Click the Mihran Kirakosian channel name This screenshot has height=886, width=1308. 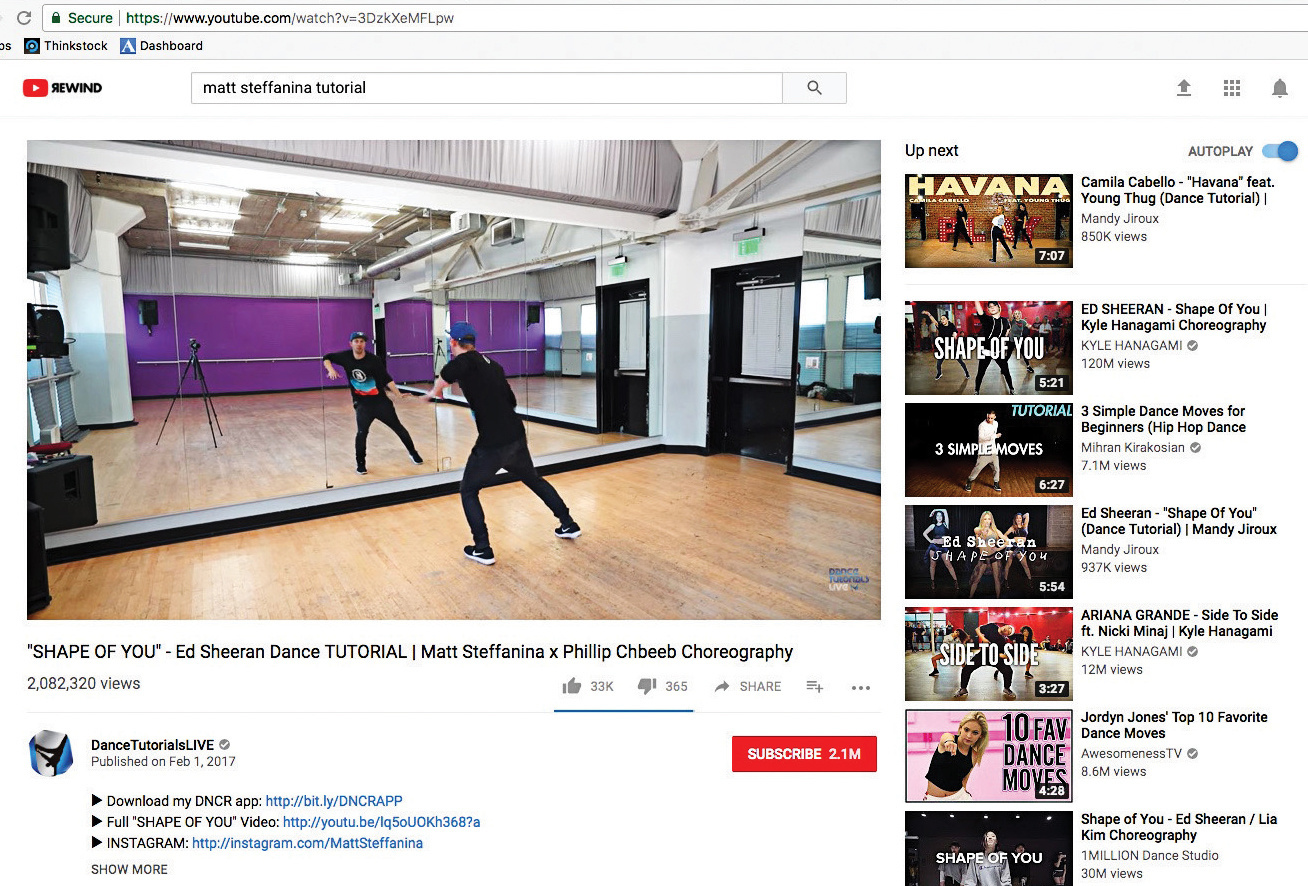(1133, 447)
